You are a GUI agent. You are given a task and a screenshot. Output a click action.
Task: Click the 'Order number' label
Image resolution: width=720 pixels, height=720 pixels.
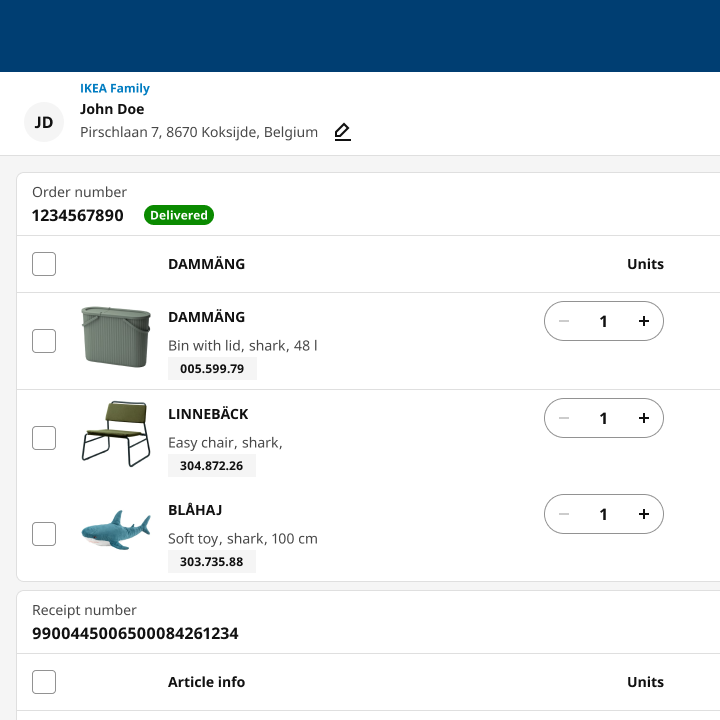tap(79, 192)
